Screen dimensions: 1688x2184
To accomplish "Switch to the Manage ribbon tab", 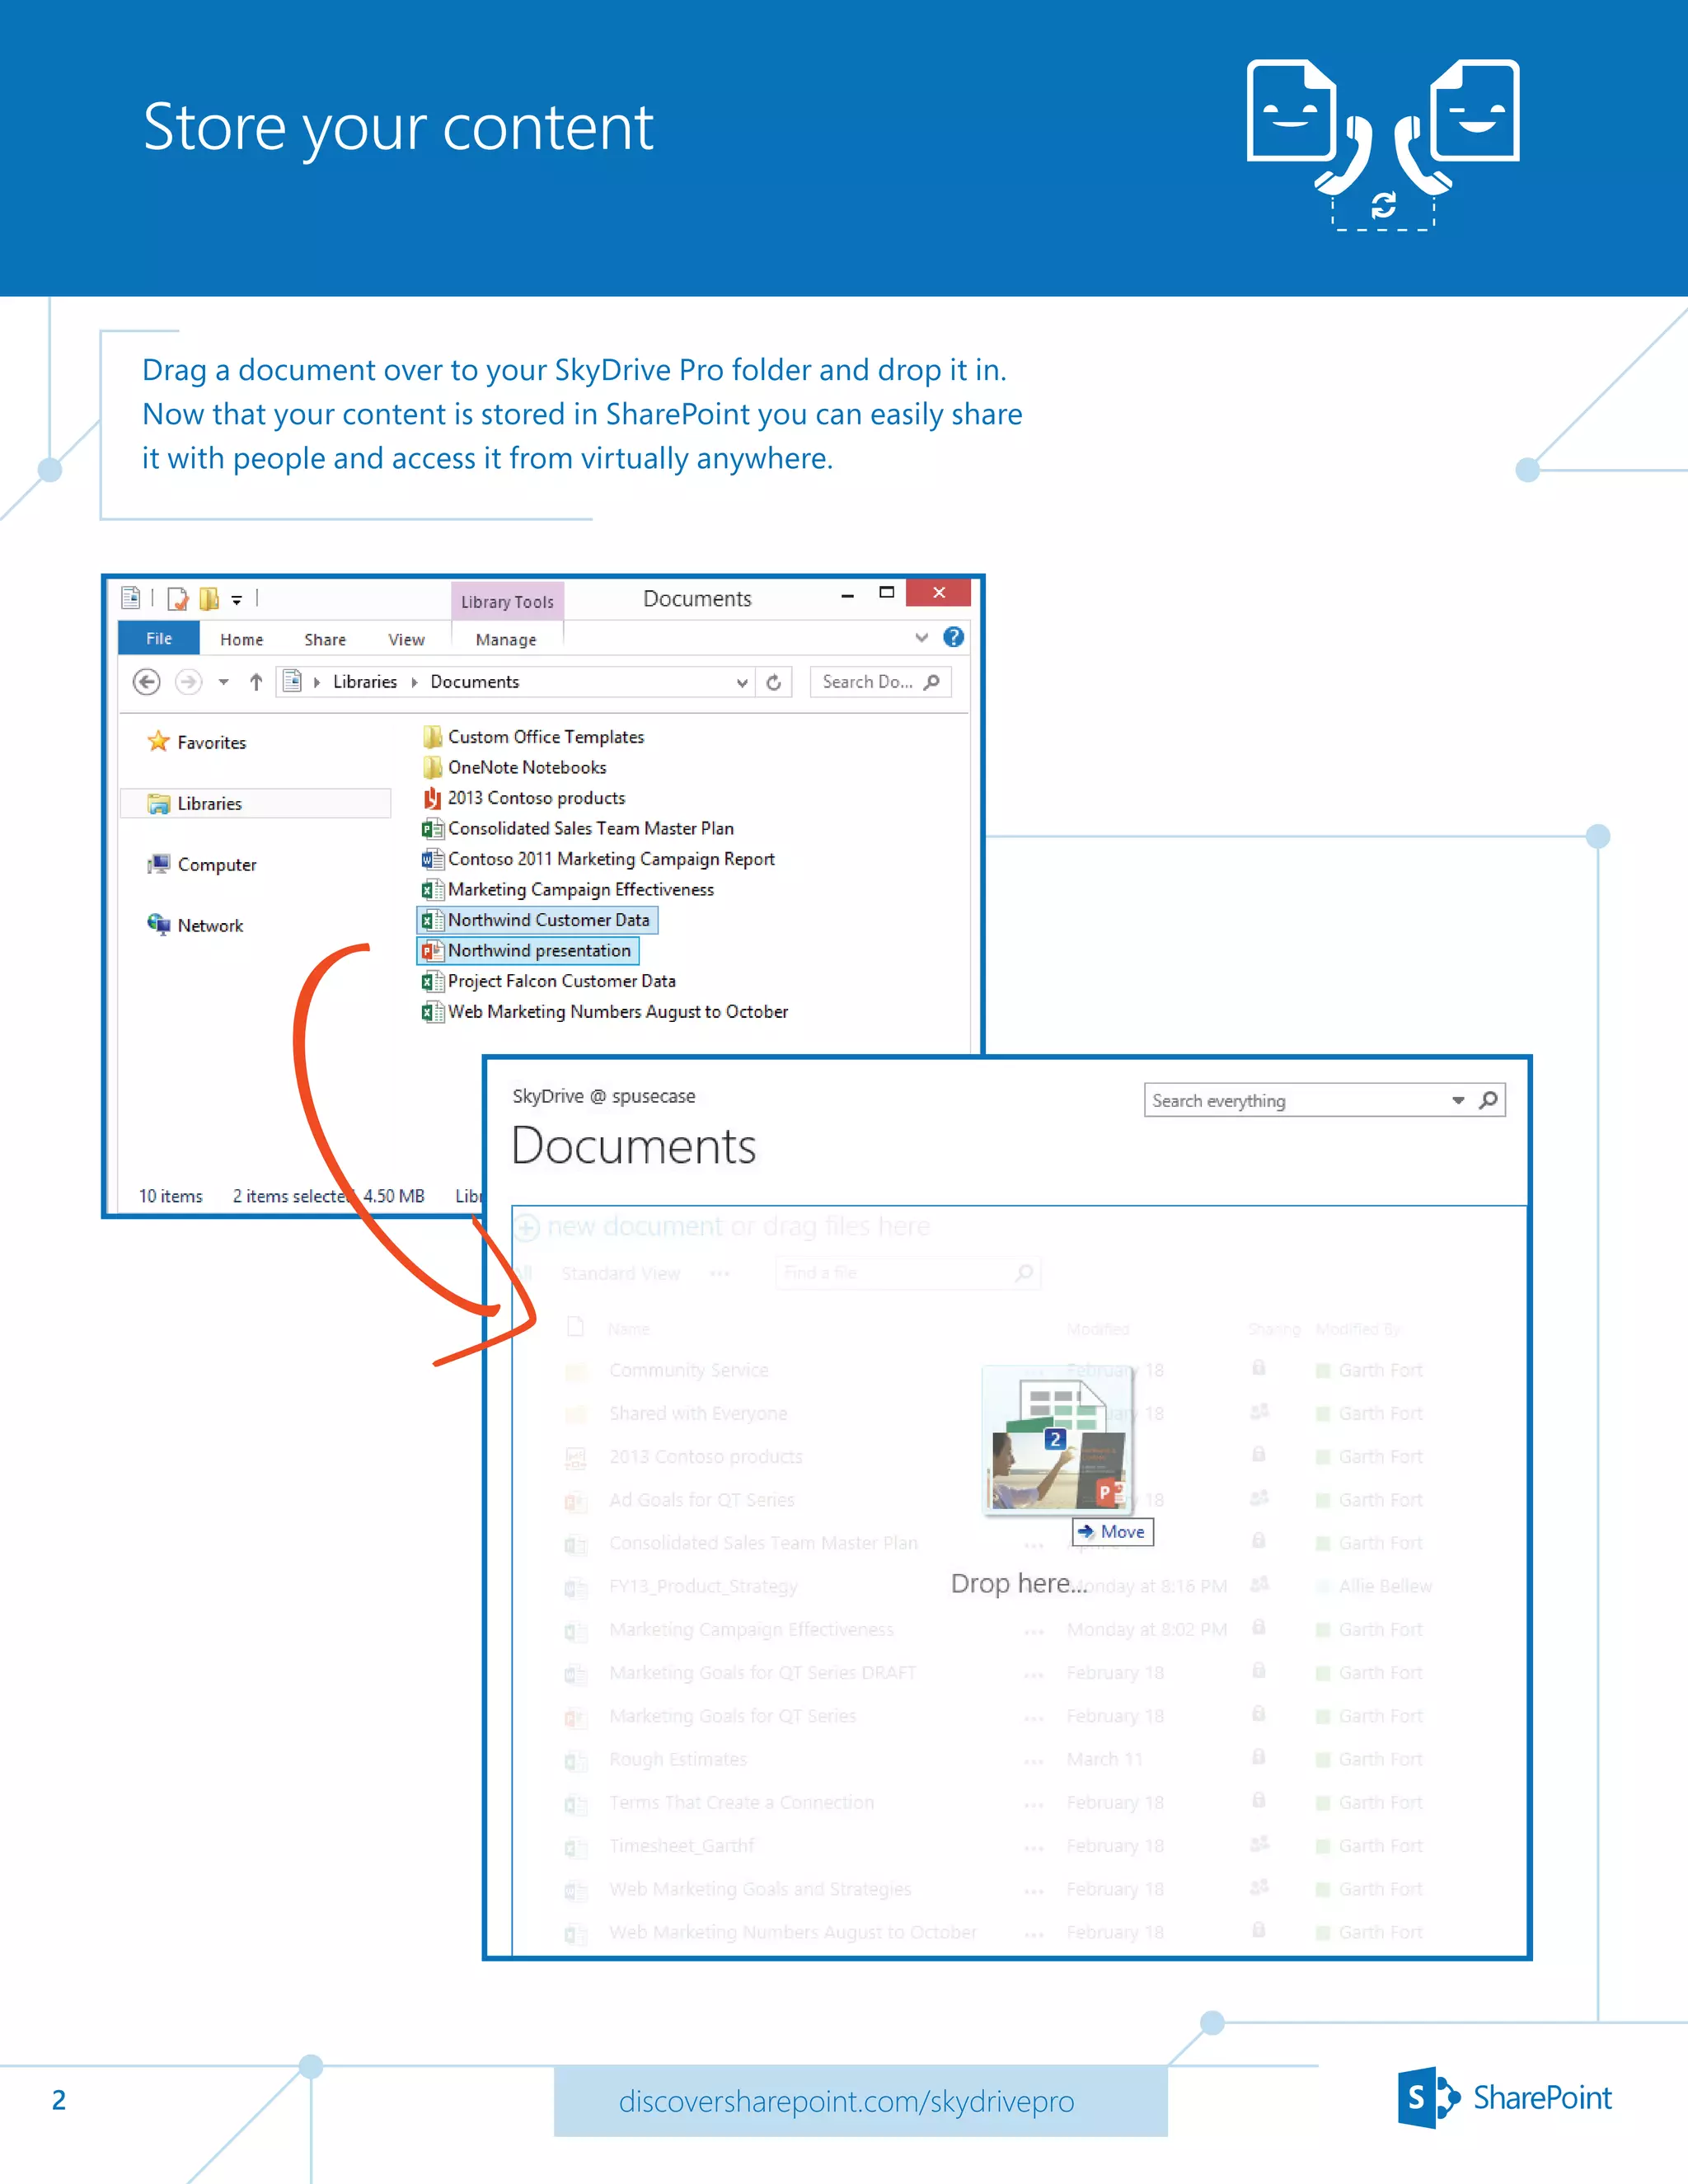I will pos(506,639).
